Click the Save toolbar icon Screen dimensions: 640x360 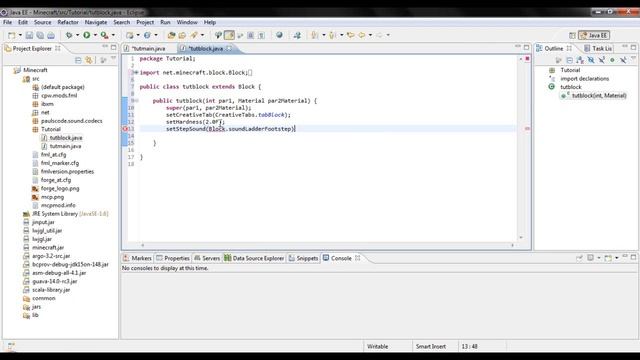29,36
